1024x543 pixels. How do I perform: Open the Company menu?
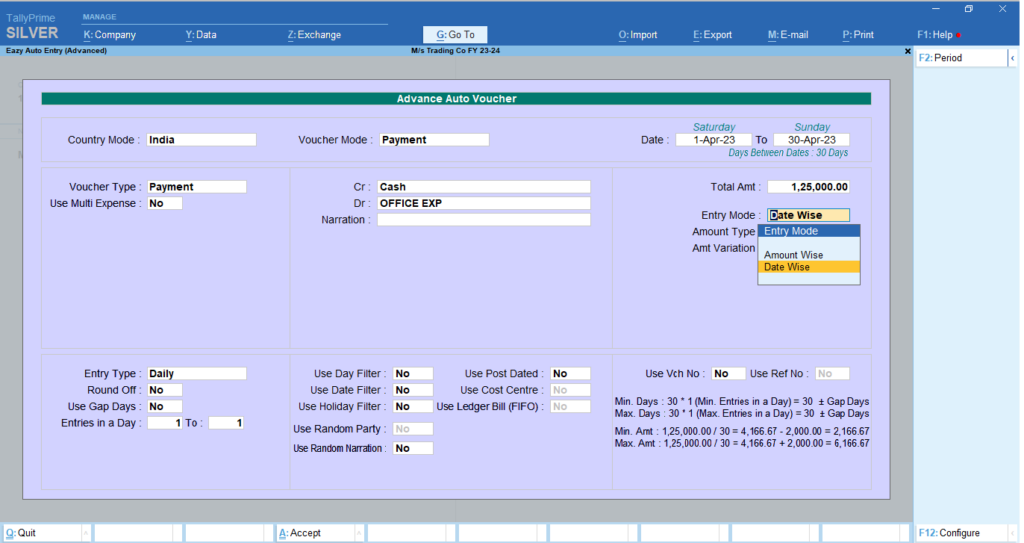tap(110, 35)
